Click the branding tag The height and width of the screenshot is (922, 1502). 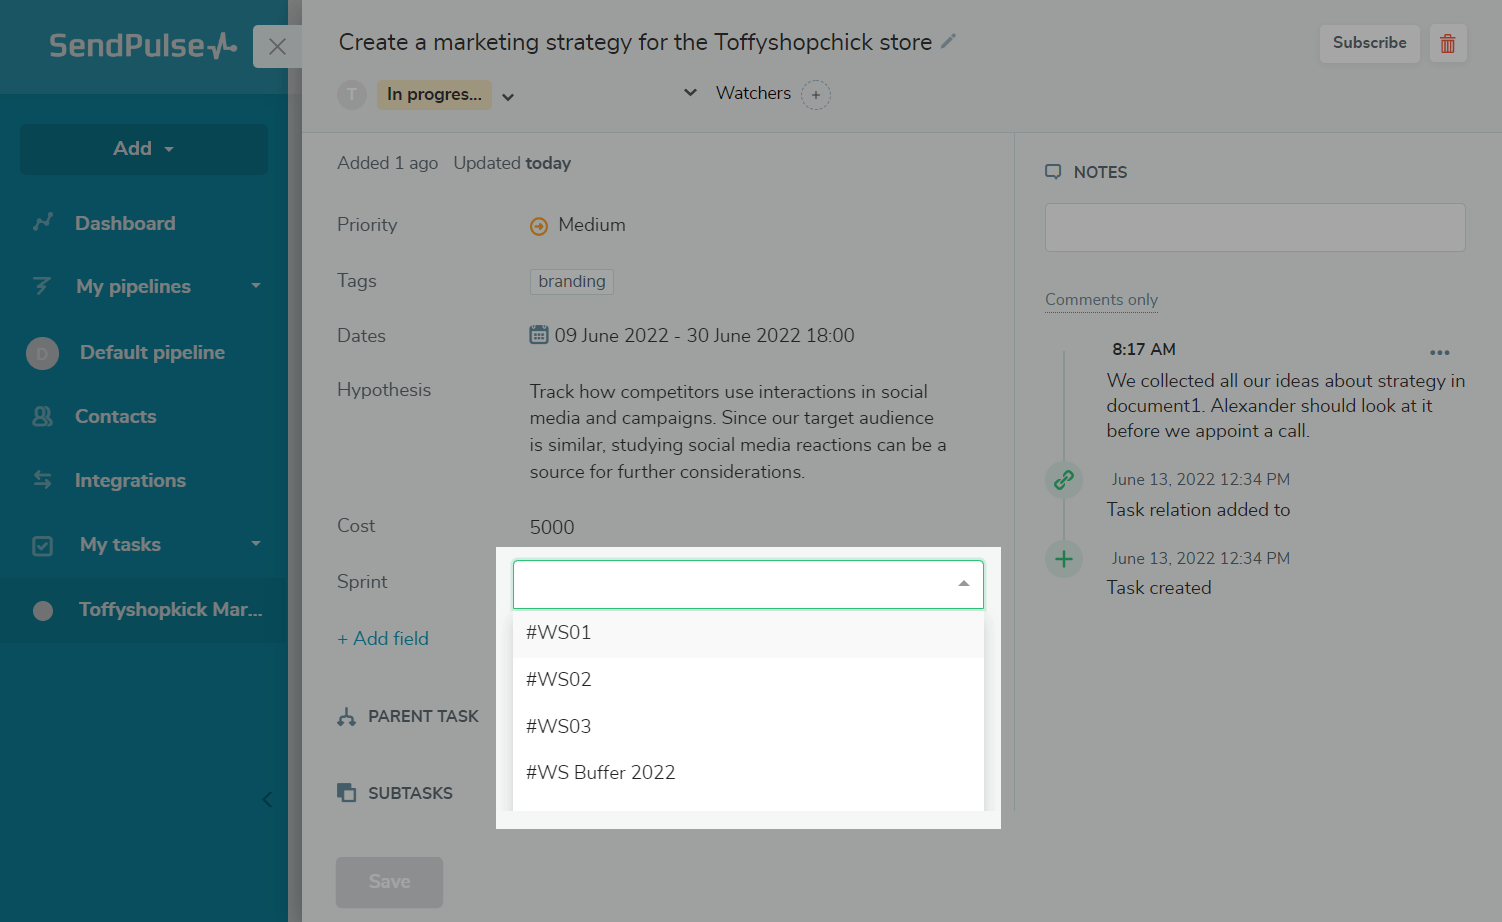(571, 282)
